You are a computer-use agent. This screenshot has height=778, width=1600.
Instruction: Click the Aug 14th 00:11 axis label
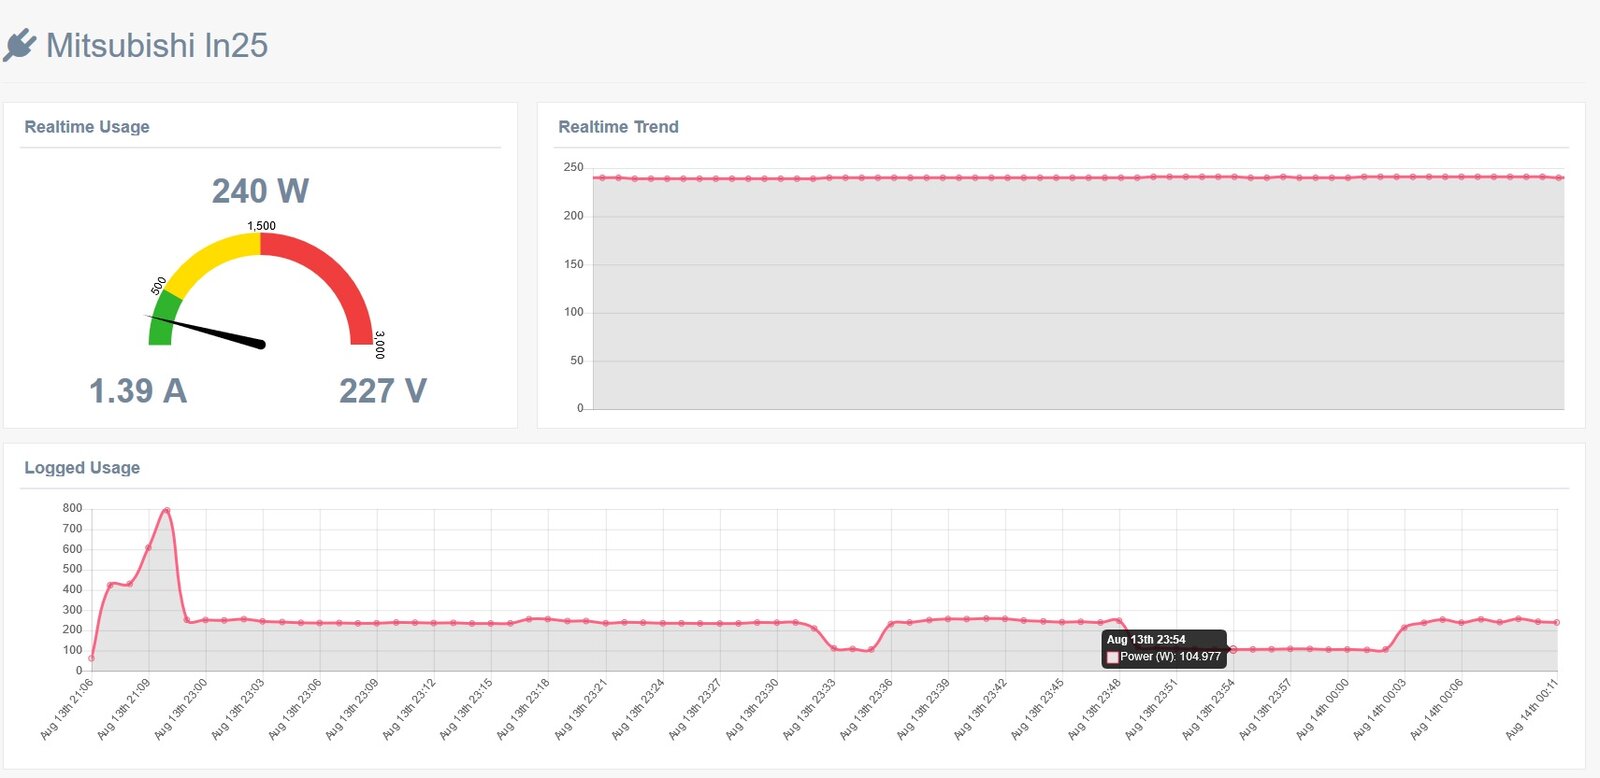click(x=1532, y=709)
